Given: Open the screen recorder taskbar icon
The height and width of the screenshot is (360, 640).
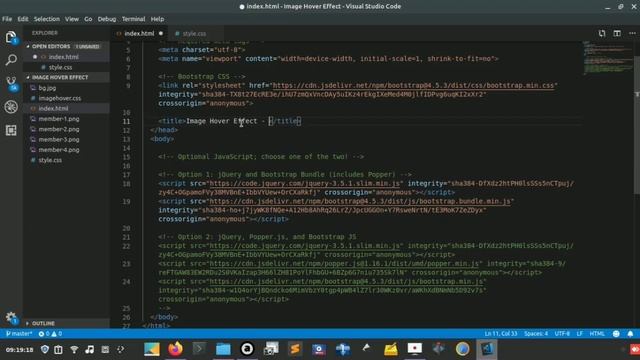Looking at the screenshot, I should pos(415,349).
